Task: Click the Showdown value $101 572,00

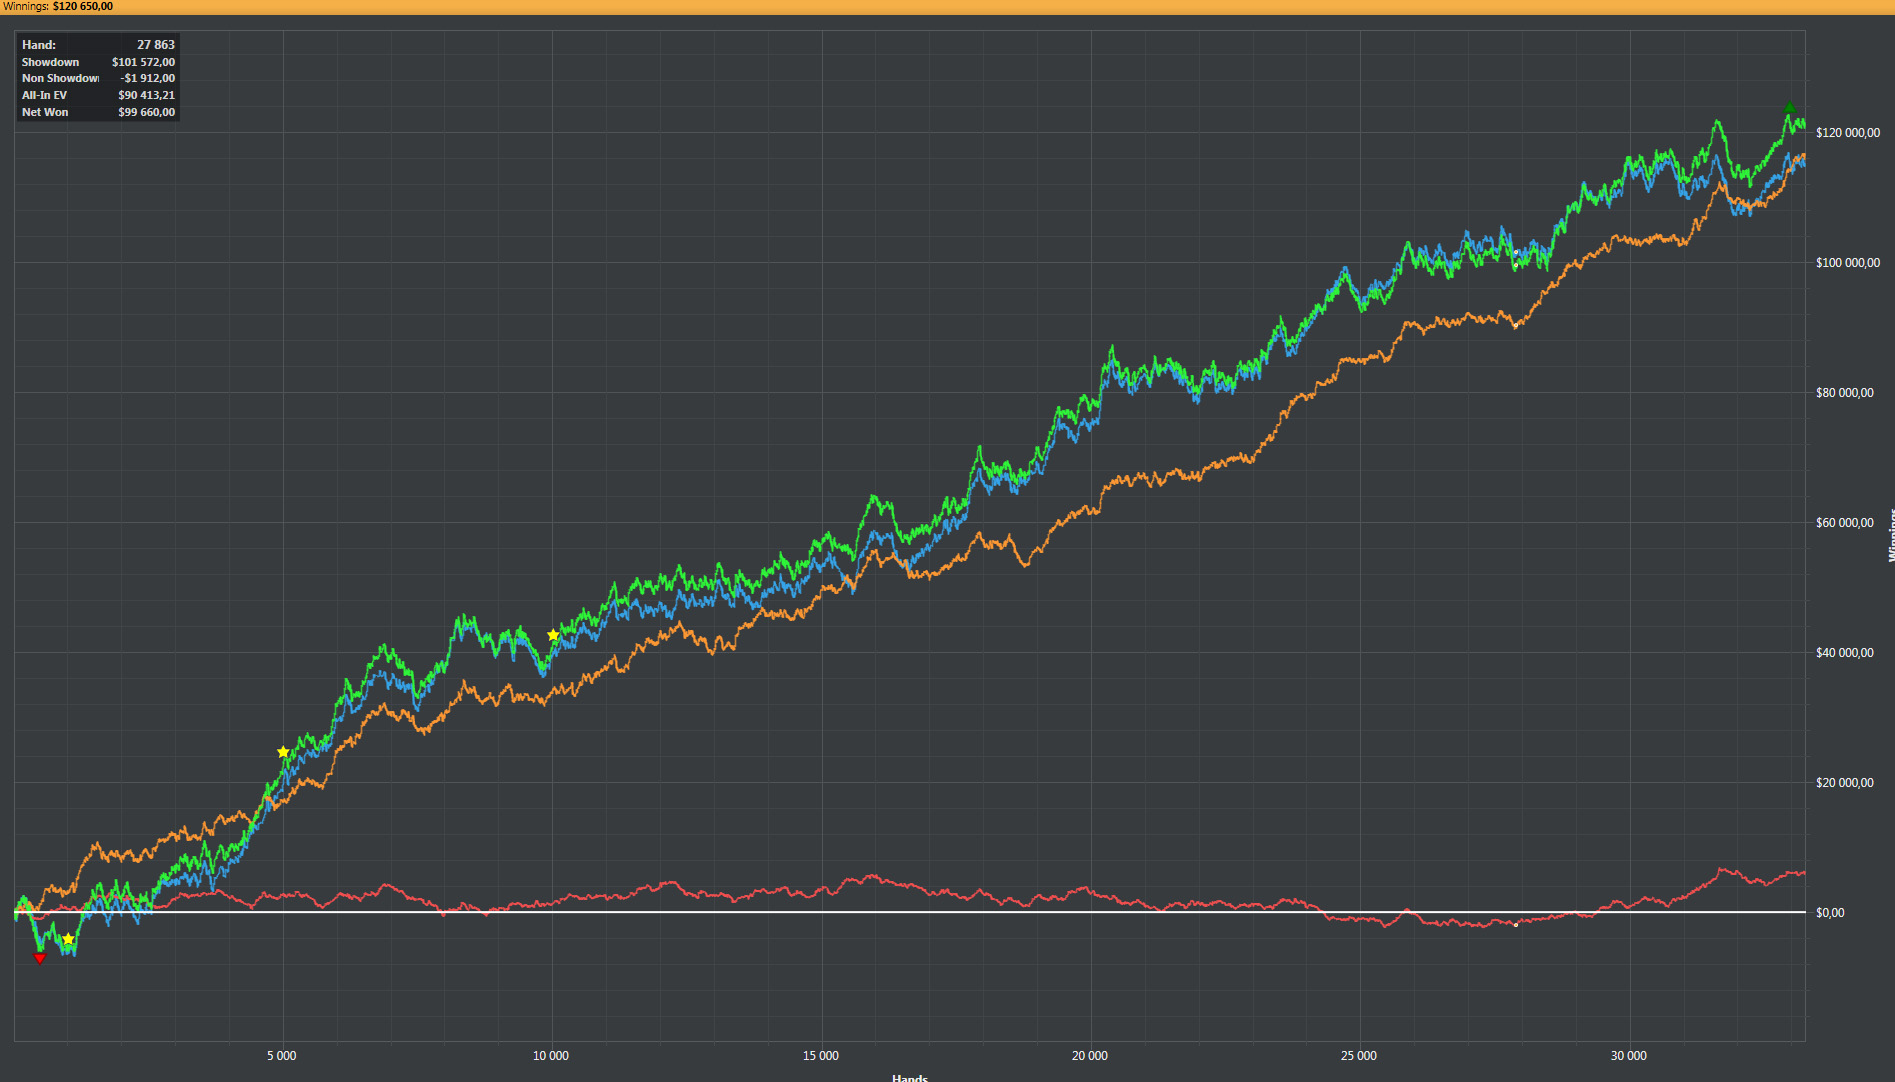Action: tap(143, 62)
